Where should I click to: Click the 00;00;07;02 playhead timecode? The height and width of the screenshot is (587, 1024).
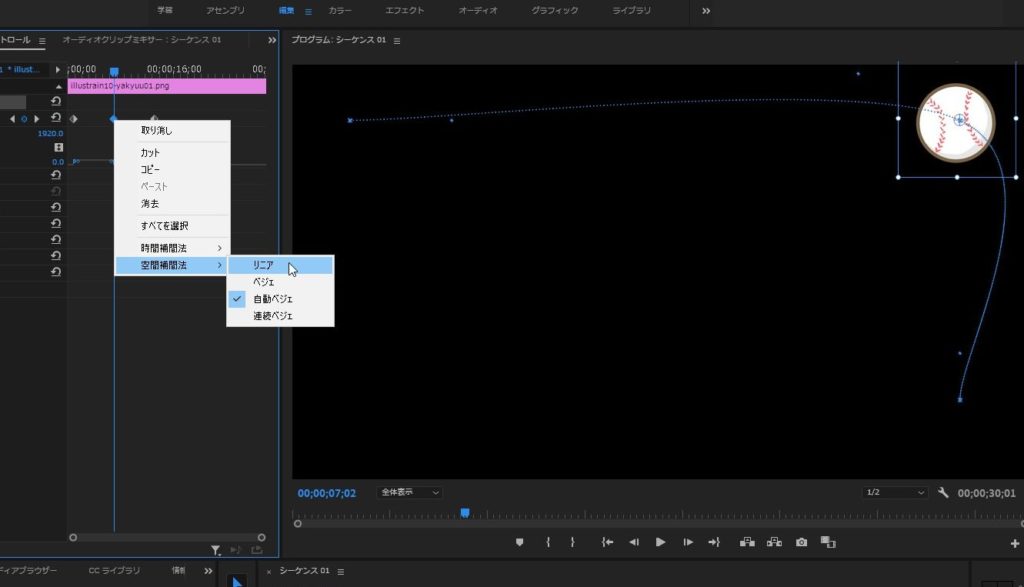click(x=326, y=493)
